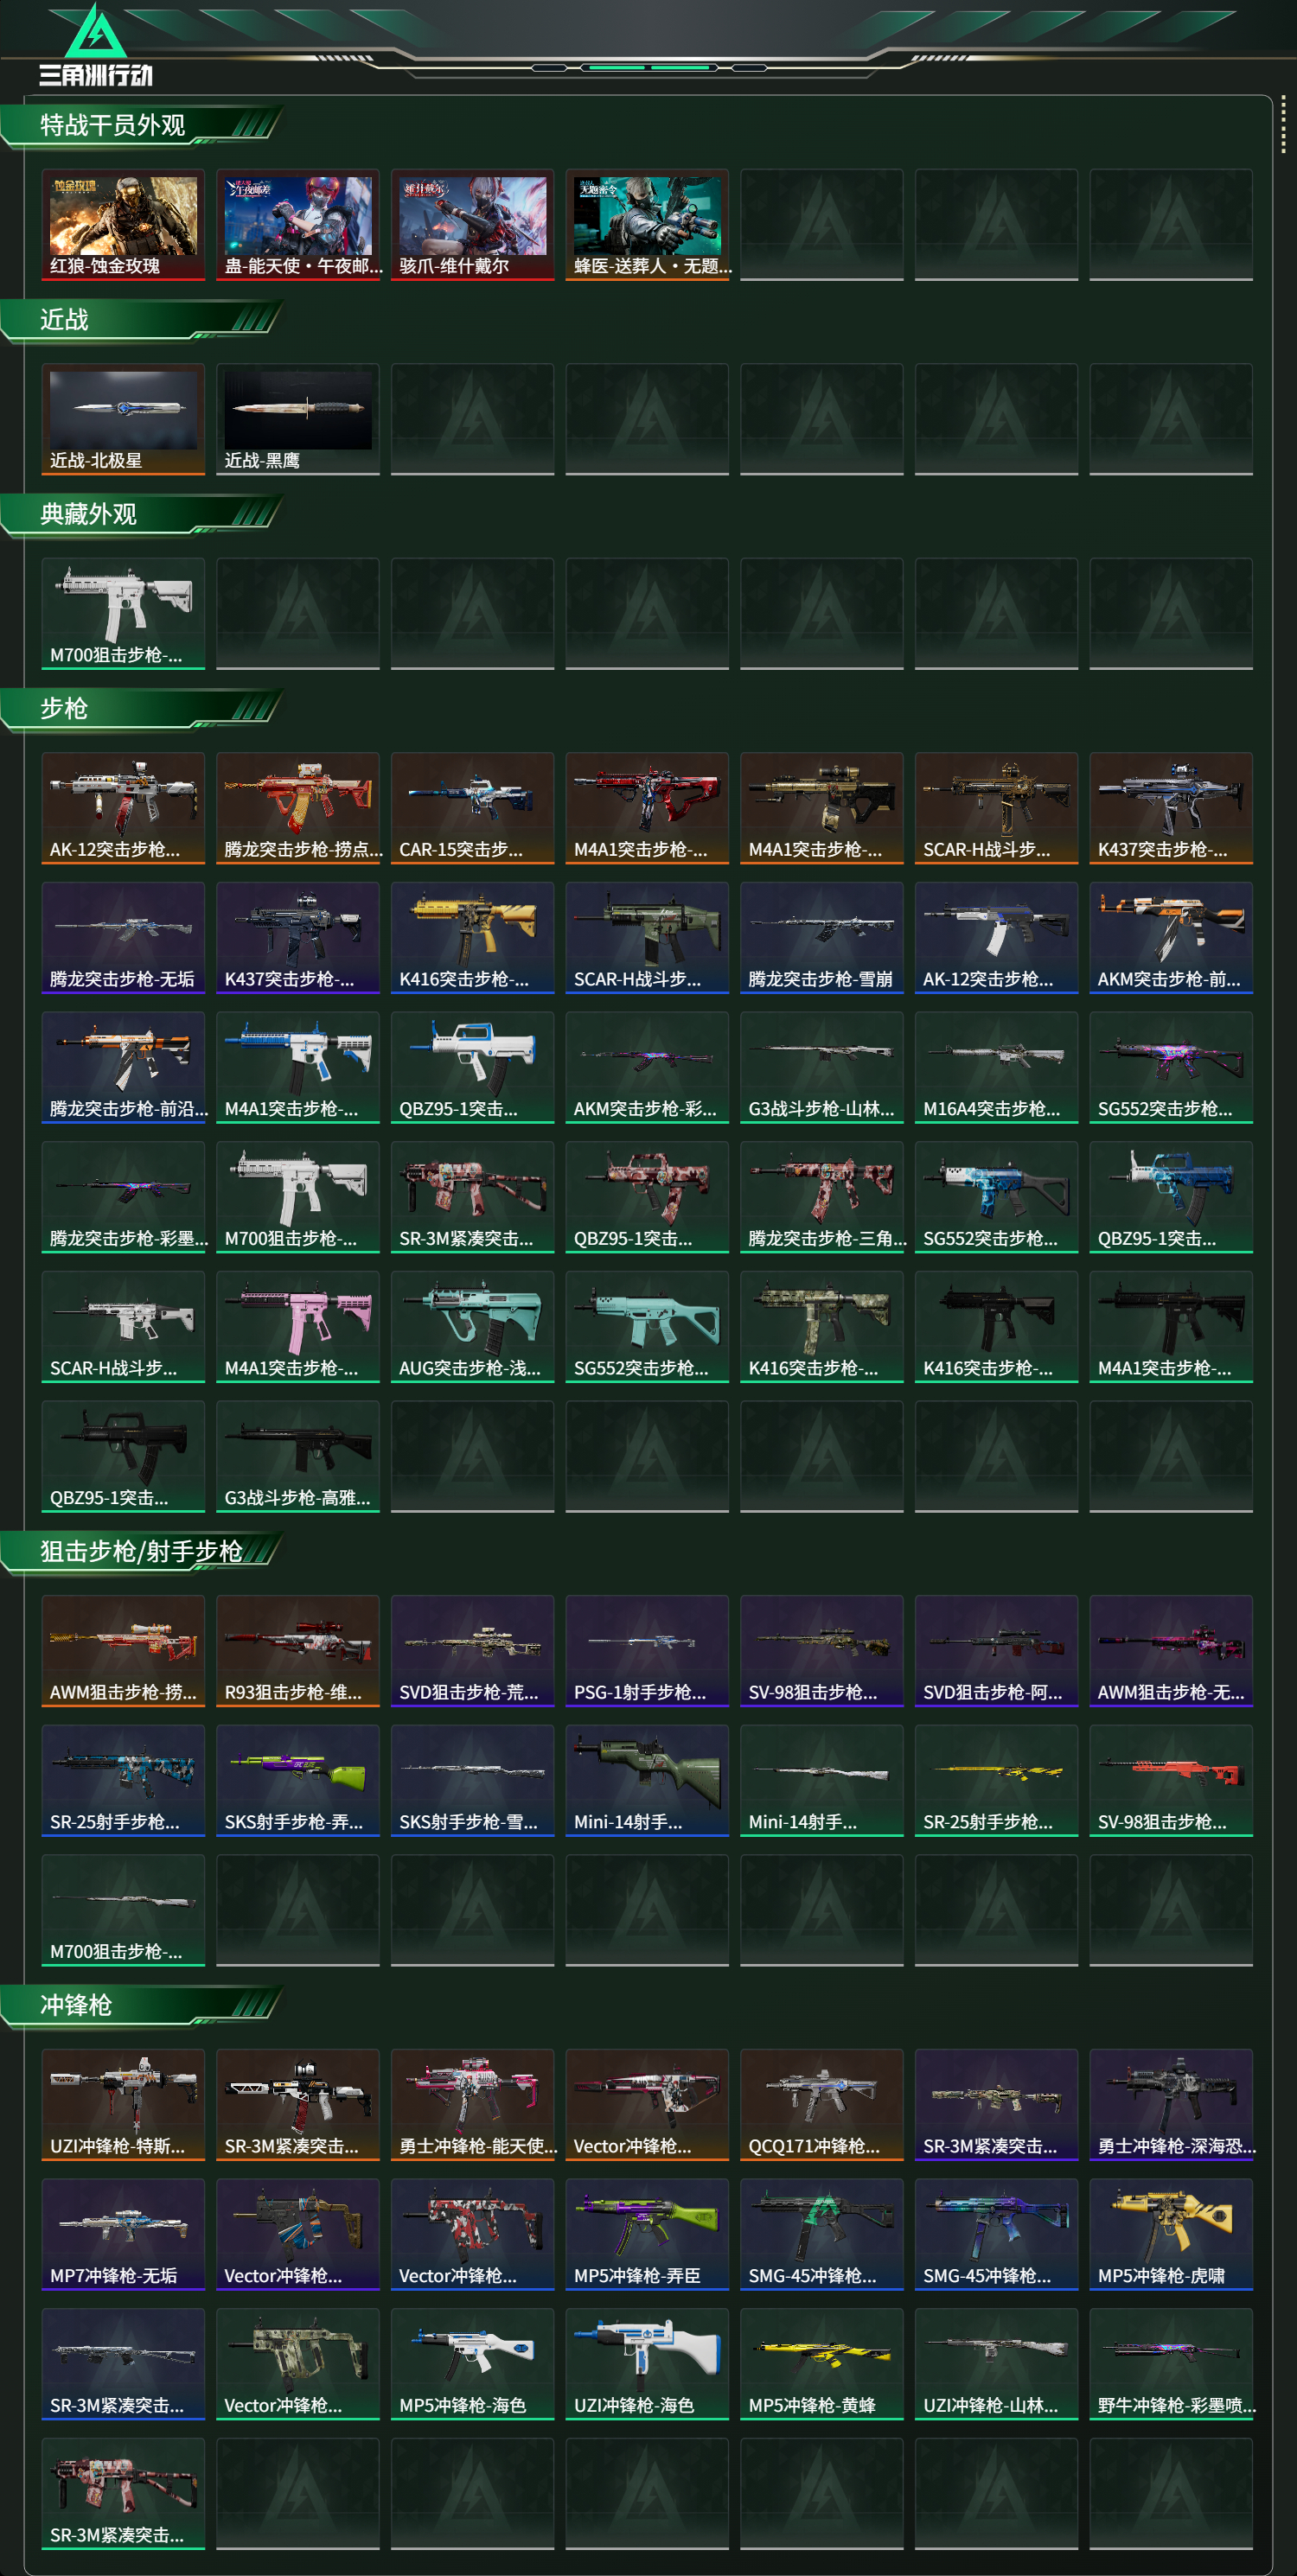Select the MP5冲锋枪-弄臣 skin
Image resolution: width=1297 pixels, height=2576 pixels.
[x=647, y=2234]
